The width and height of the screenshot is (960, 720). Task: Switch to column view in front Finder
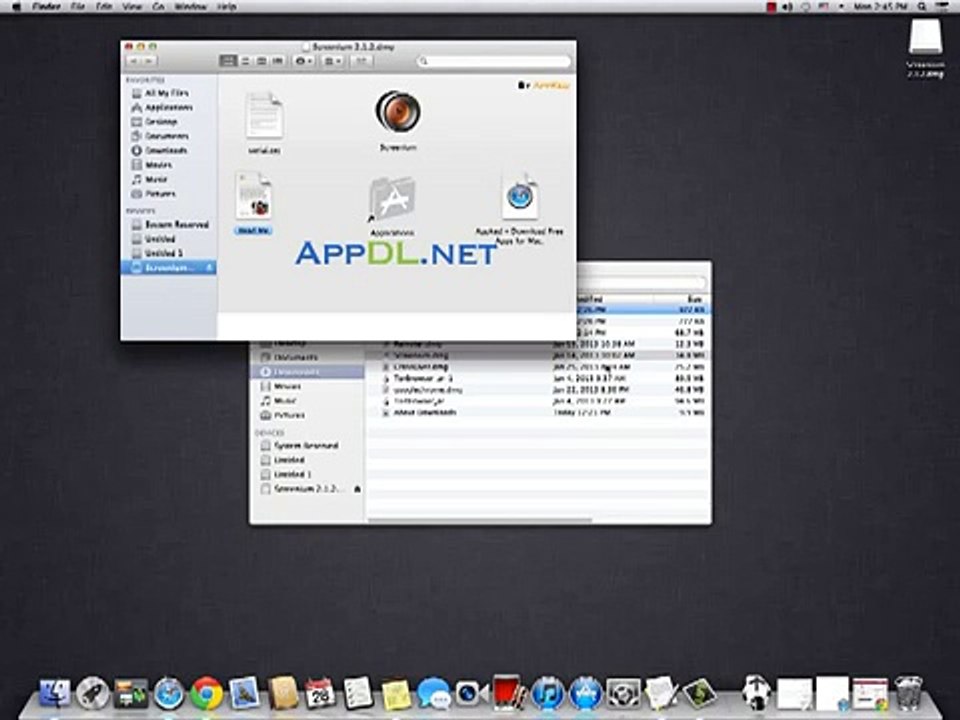(261, 61)
